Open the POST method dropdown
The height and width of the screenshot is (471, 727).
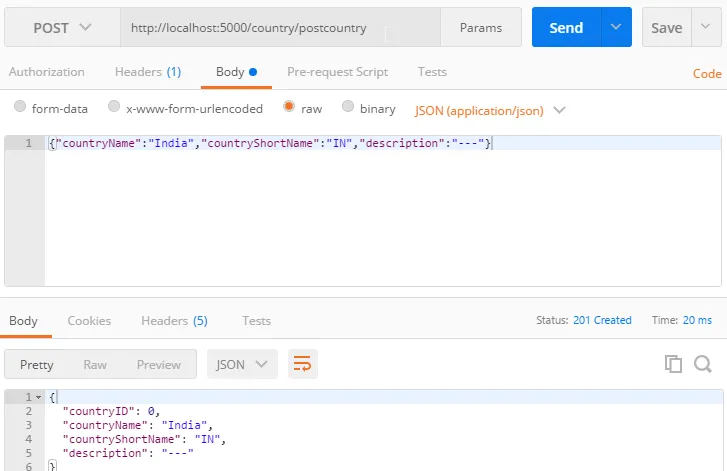[x=62, y=28]
